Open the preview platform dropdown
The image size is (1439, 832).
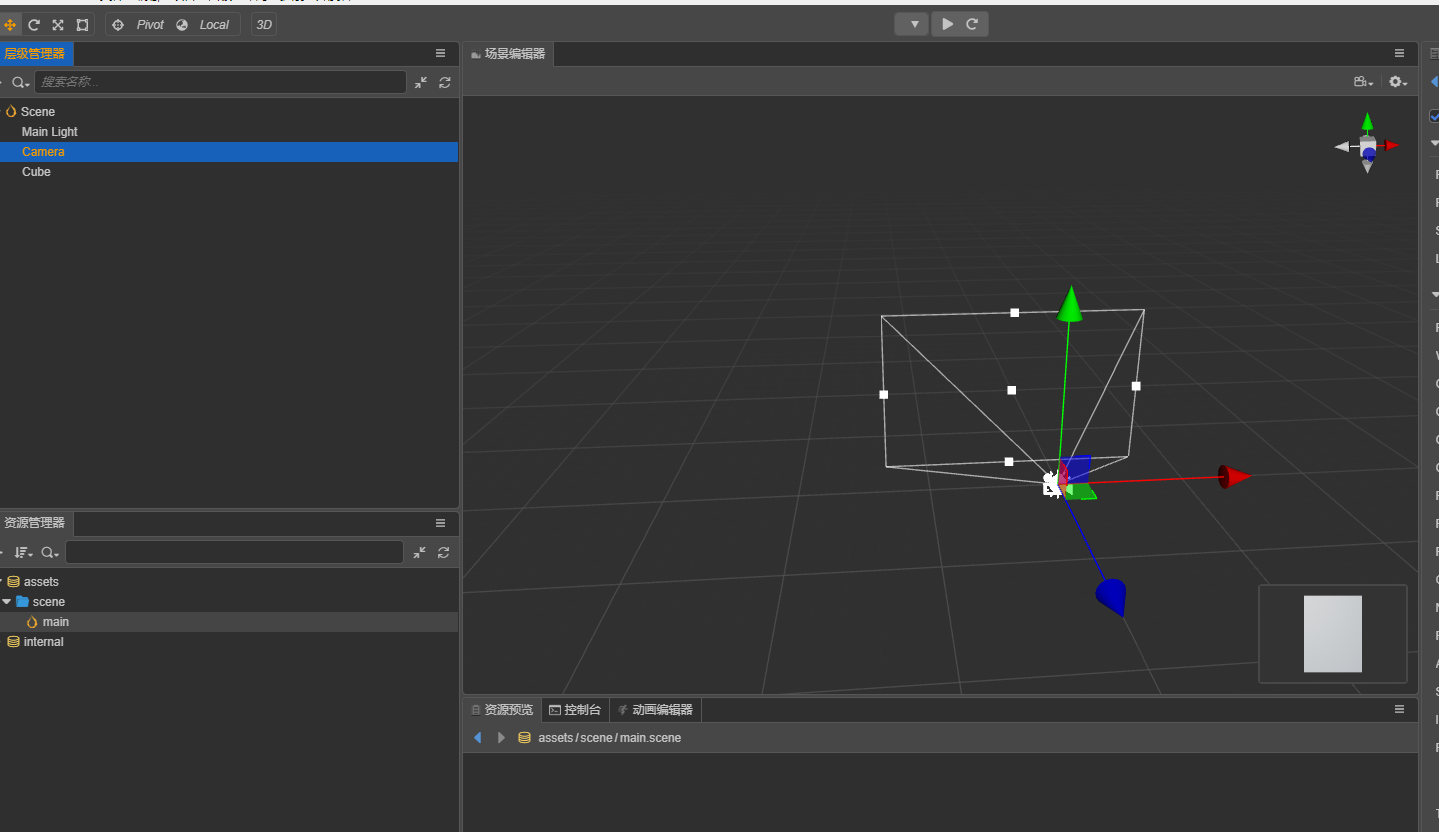[912, 24]
